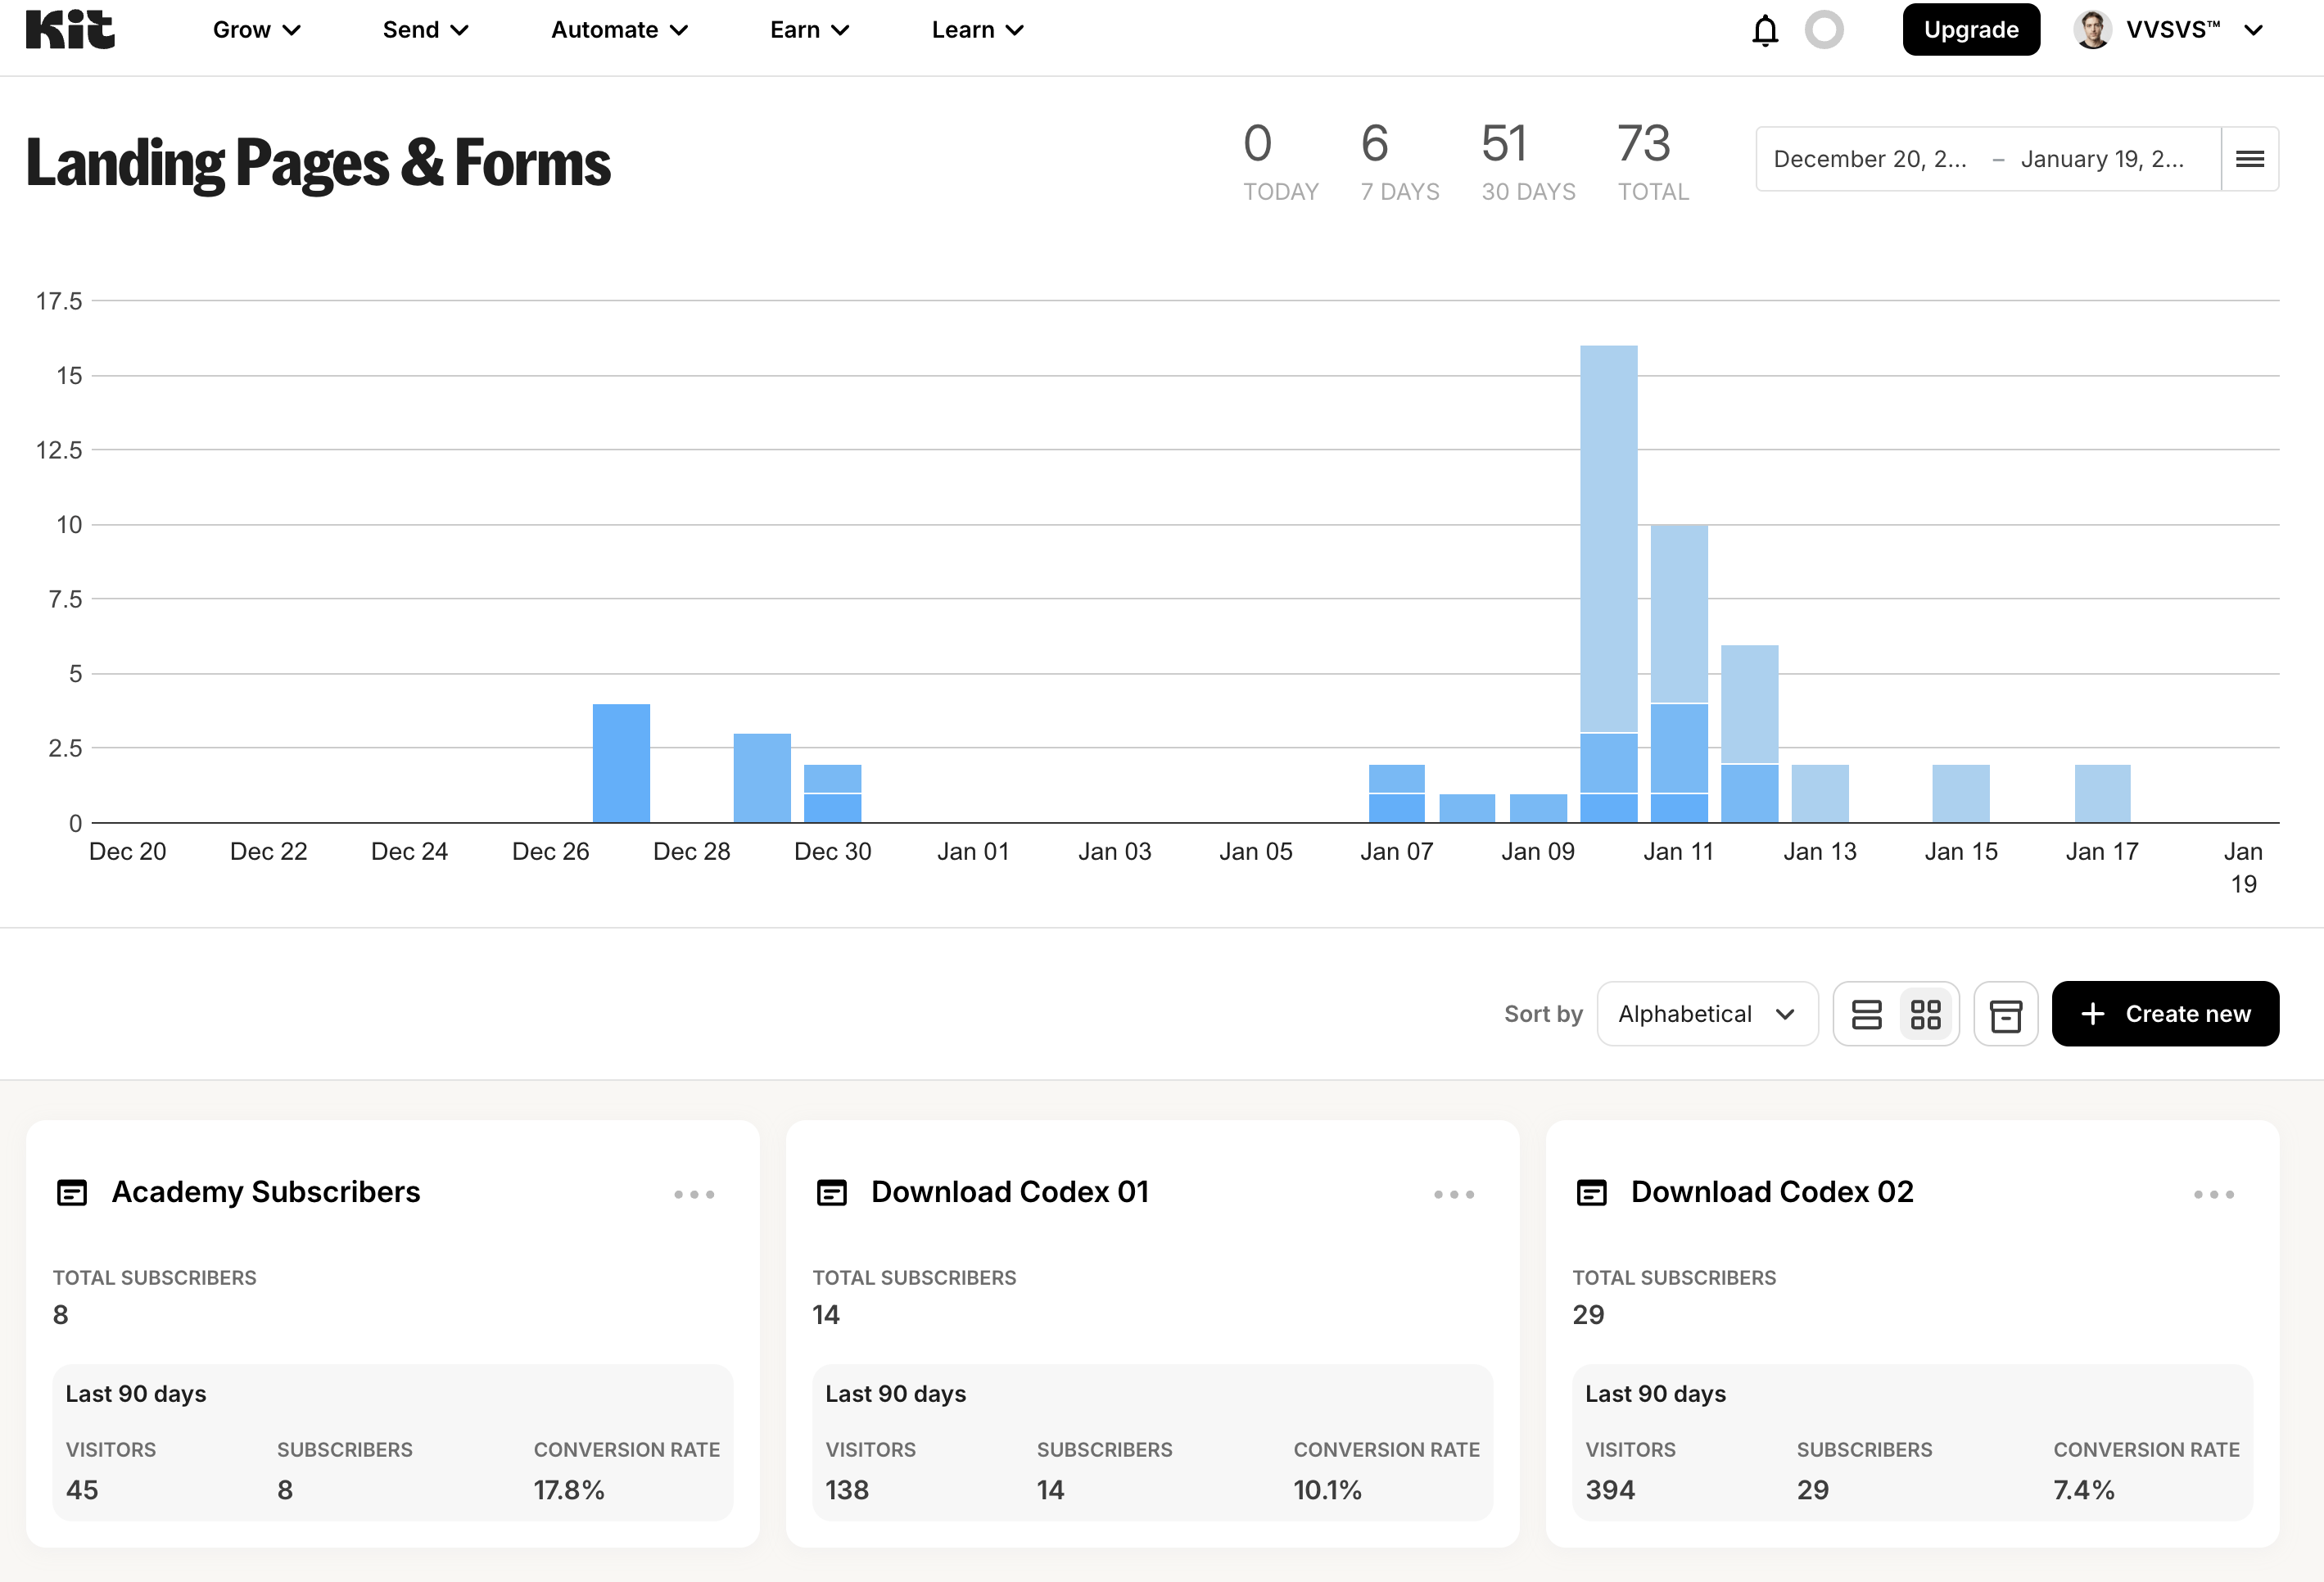Open the VVSVS account dropdown
Viewport: 2324px width, 1582px height.
2170,30
